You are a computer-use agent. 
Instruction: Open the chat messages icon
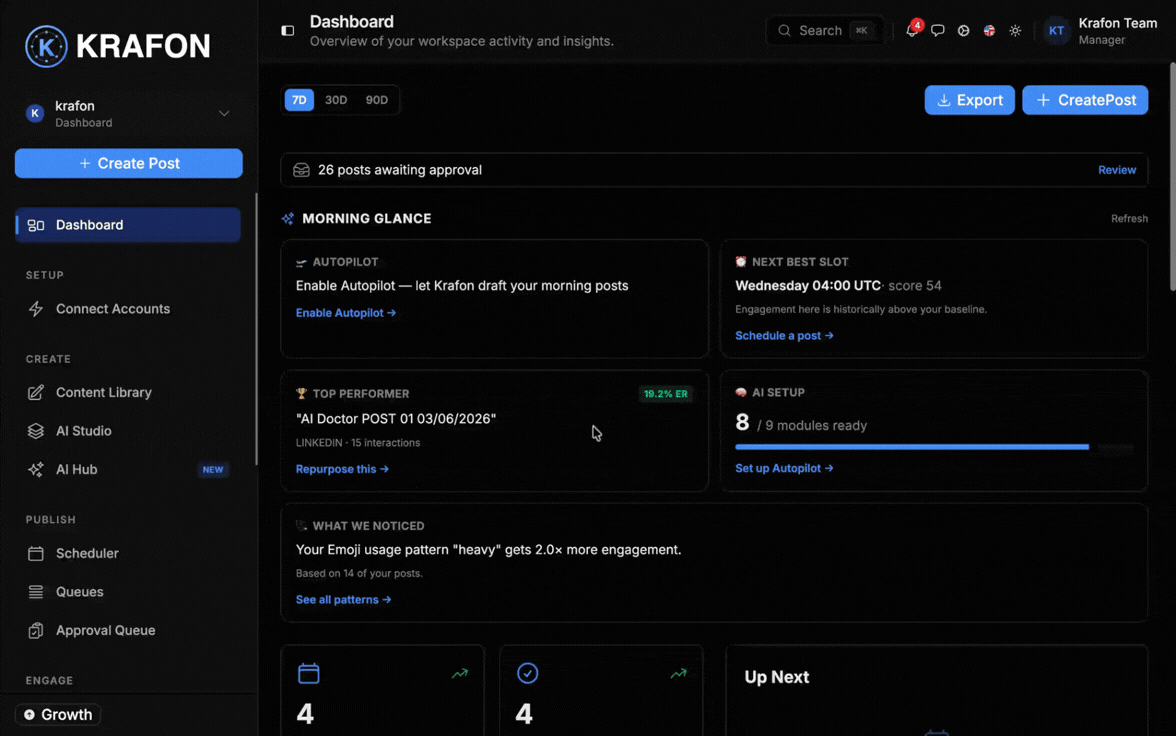click(x=938, y=31)
